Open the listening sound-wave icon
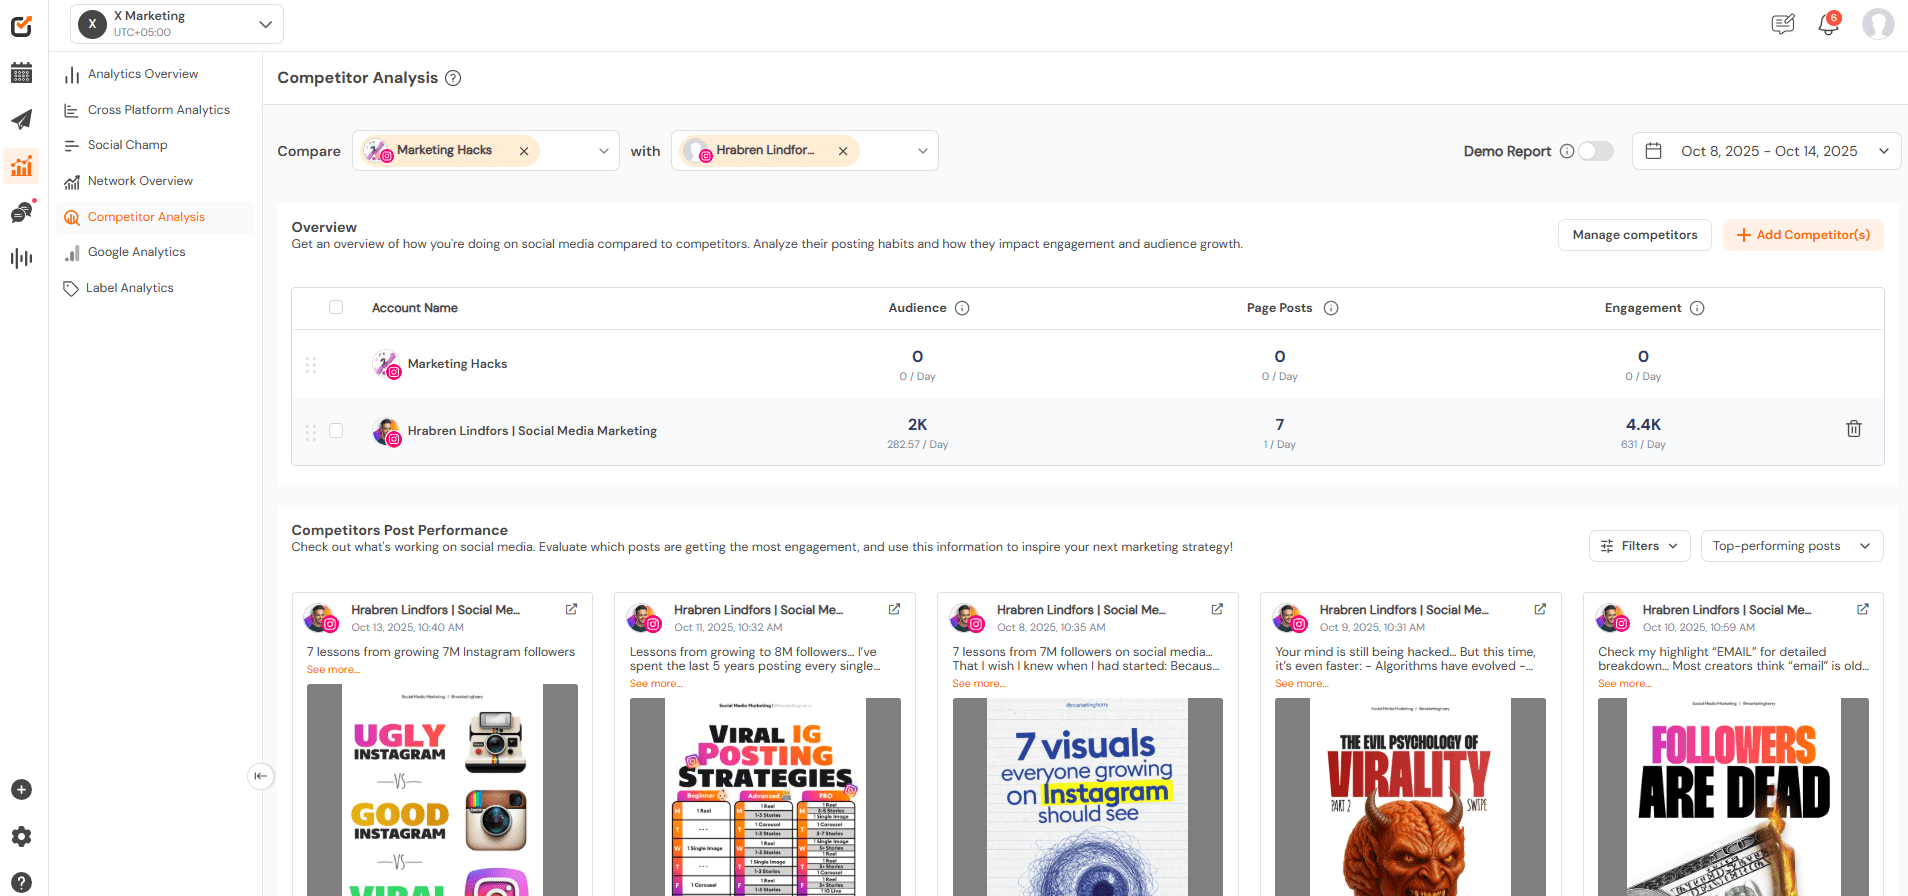Image resolution: width=1908 pixels, height=896 pixels. click(x=21, y=258)
